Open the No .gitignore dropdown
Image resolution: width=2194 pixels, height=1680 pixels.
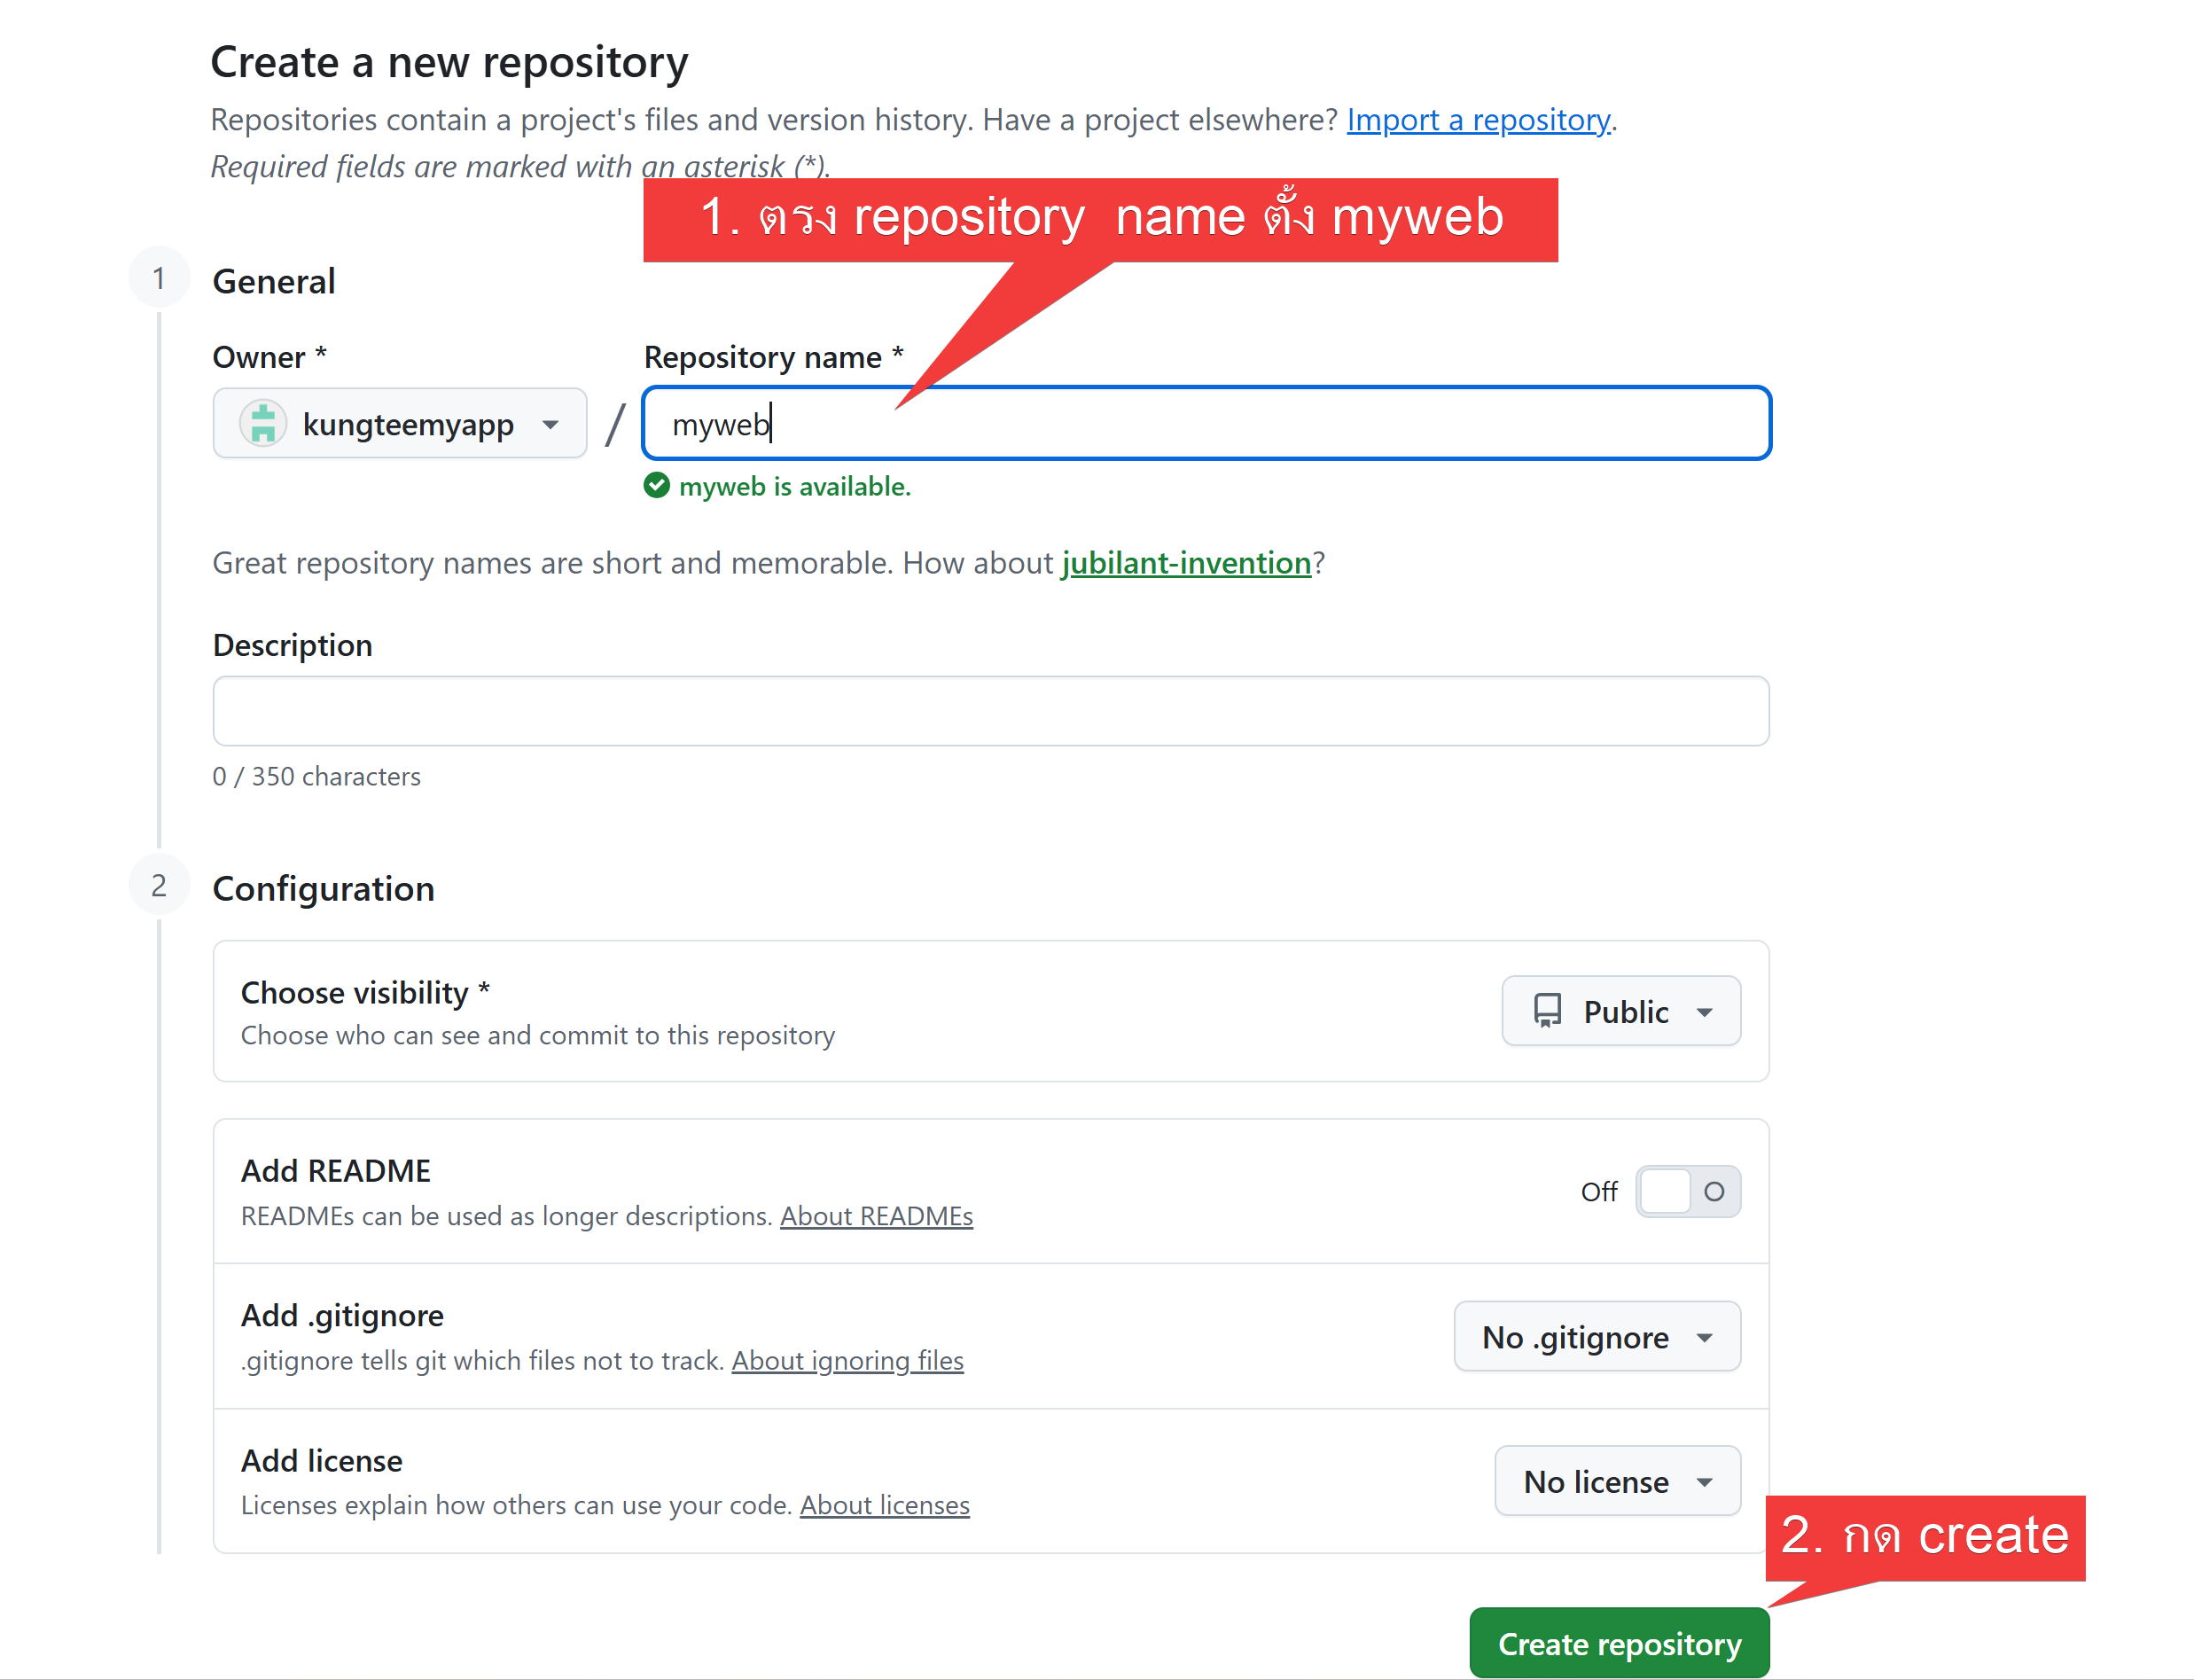1596,1337
